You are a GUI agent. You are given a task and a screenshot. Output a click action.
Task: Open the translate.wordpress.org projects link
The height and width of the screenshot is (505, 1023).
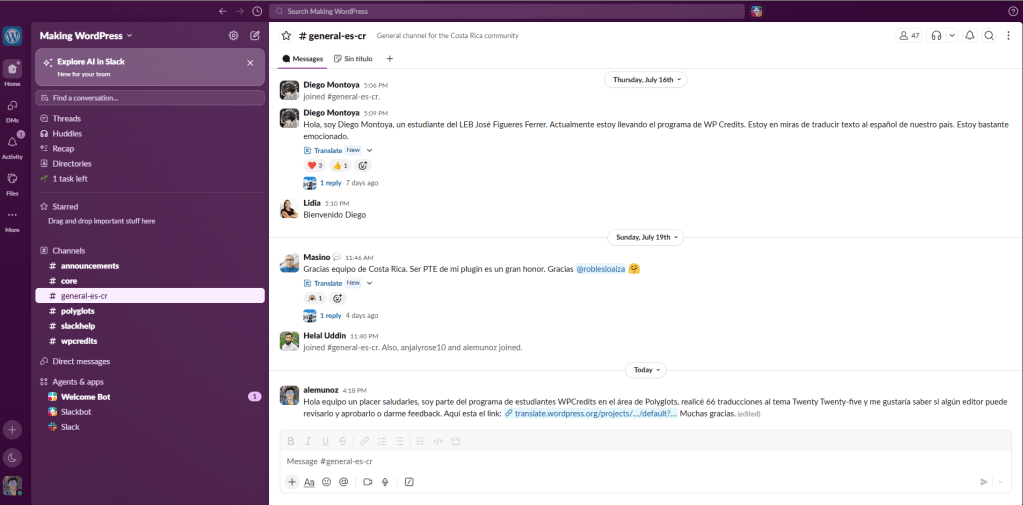point(590,414)
